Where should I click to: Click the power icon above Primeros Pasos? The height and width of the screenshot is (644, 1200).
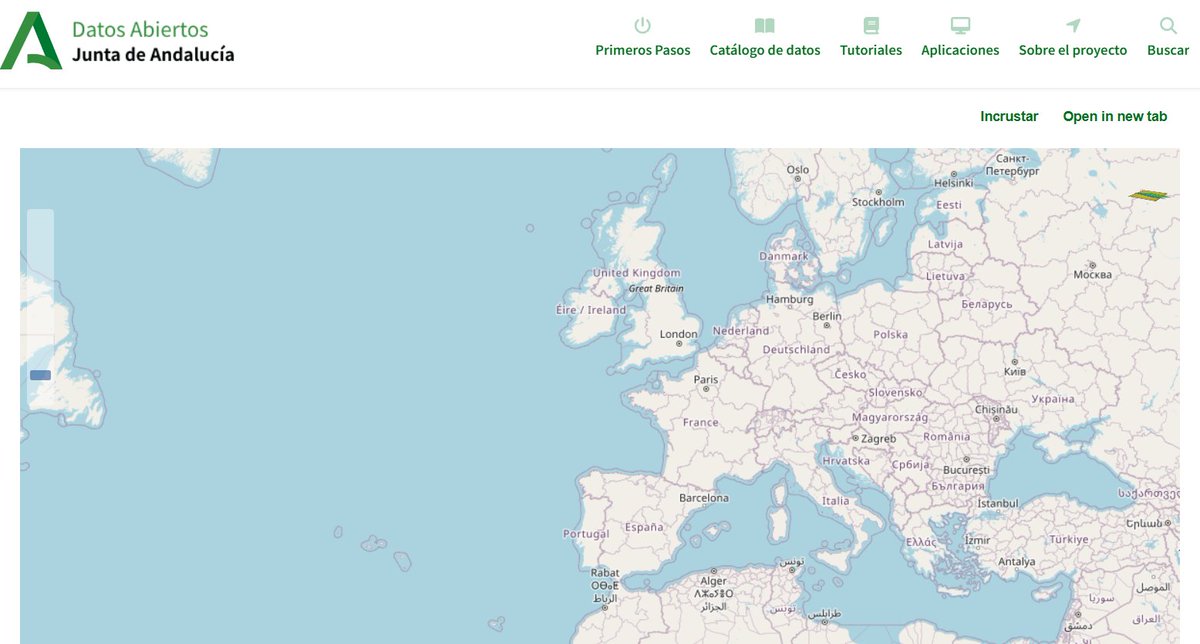click(x=642, y=27)
